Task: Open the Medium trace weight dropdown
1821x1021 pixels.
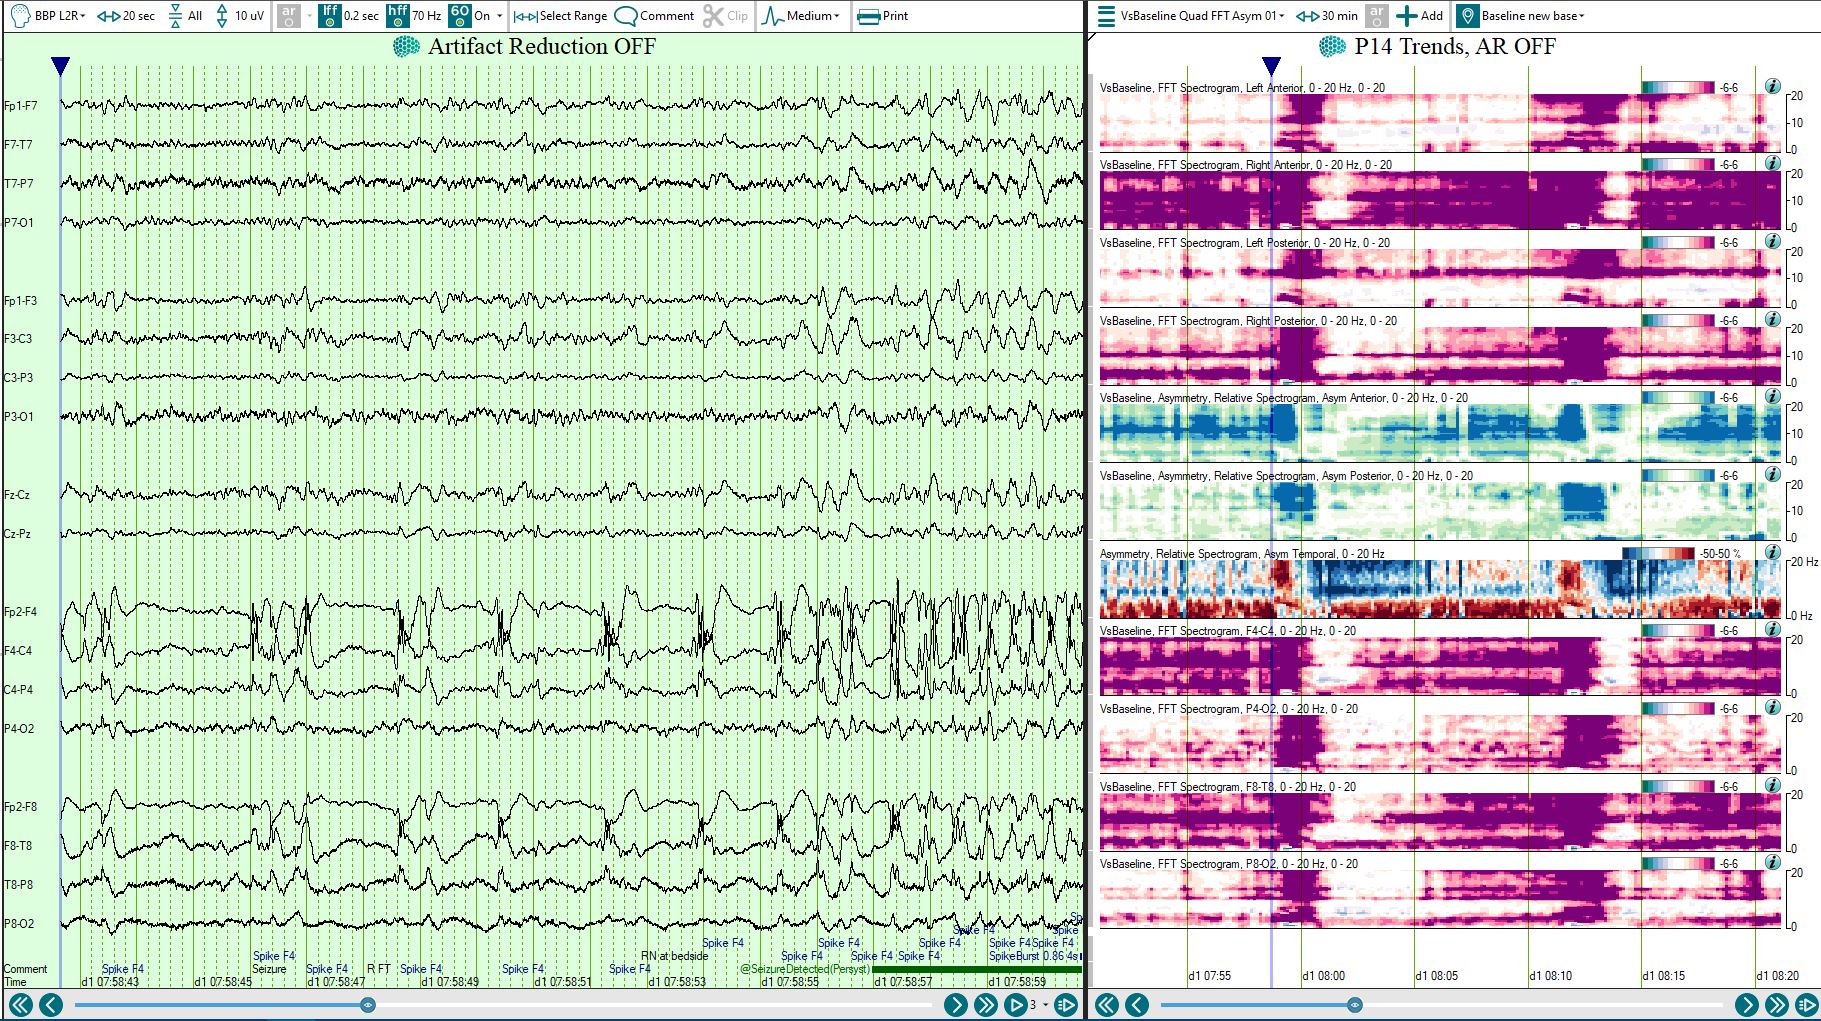Action: pos(801,16)
